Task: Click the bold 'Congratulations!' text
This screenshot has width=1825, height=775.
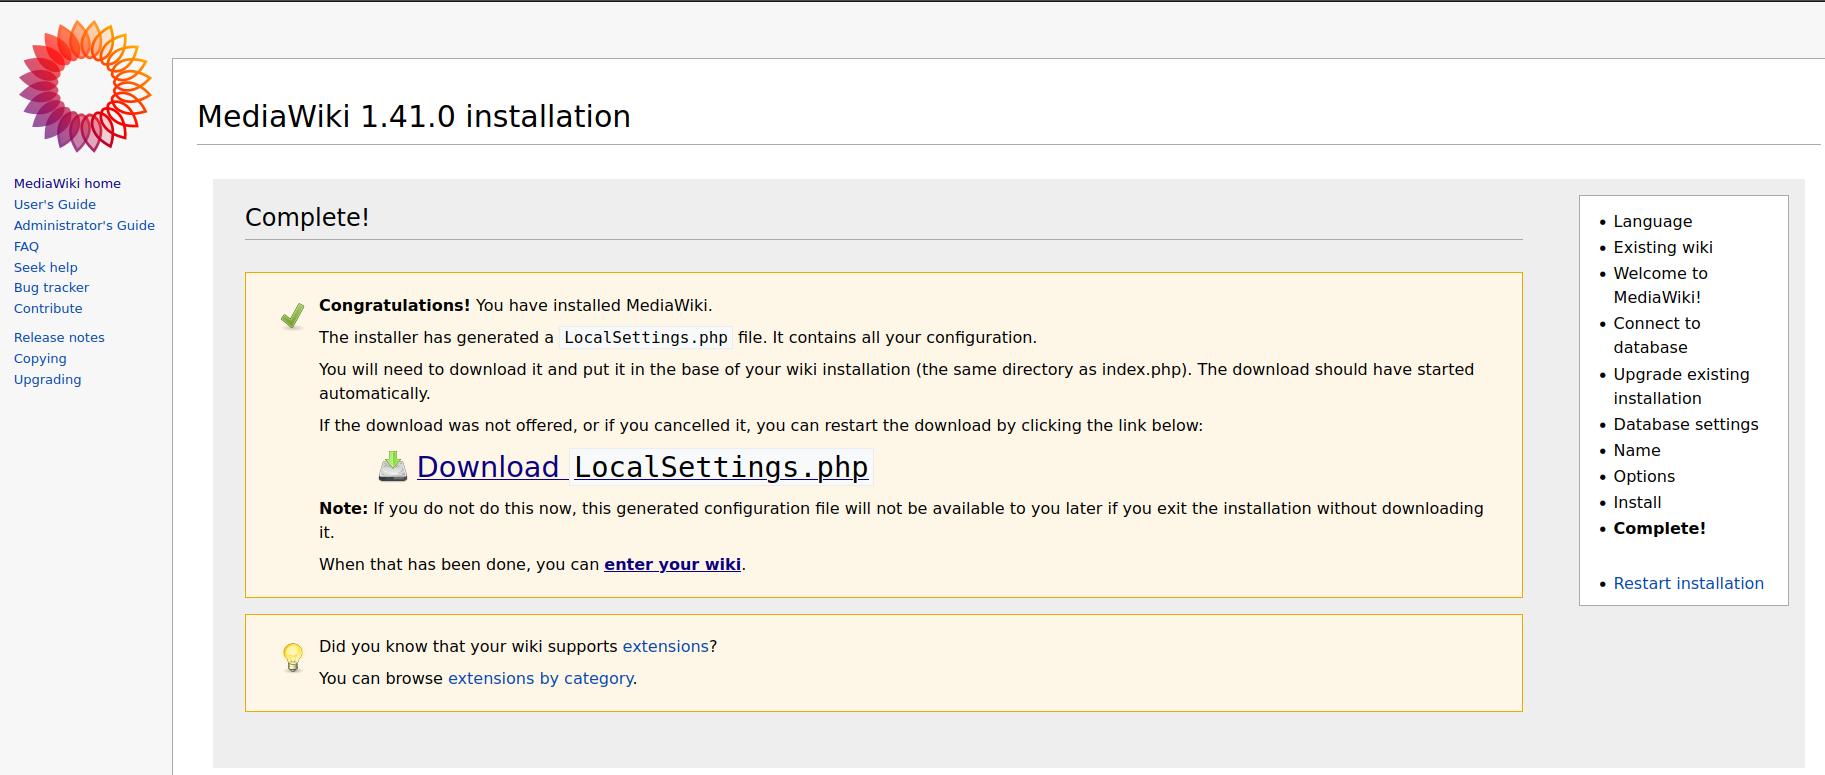Action: tap(394, 305)
